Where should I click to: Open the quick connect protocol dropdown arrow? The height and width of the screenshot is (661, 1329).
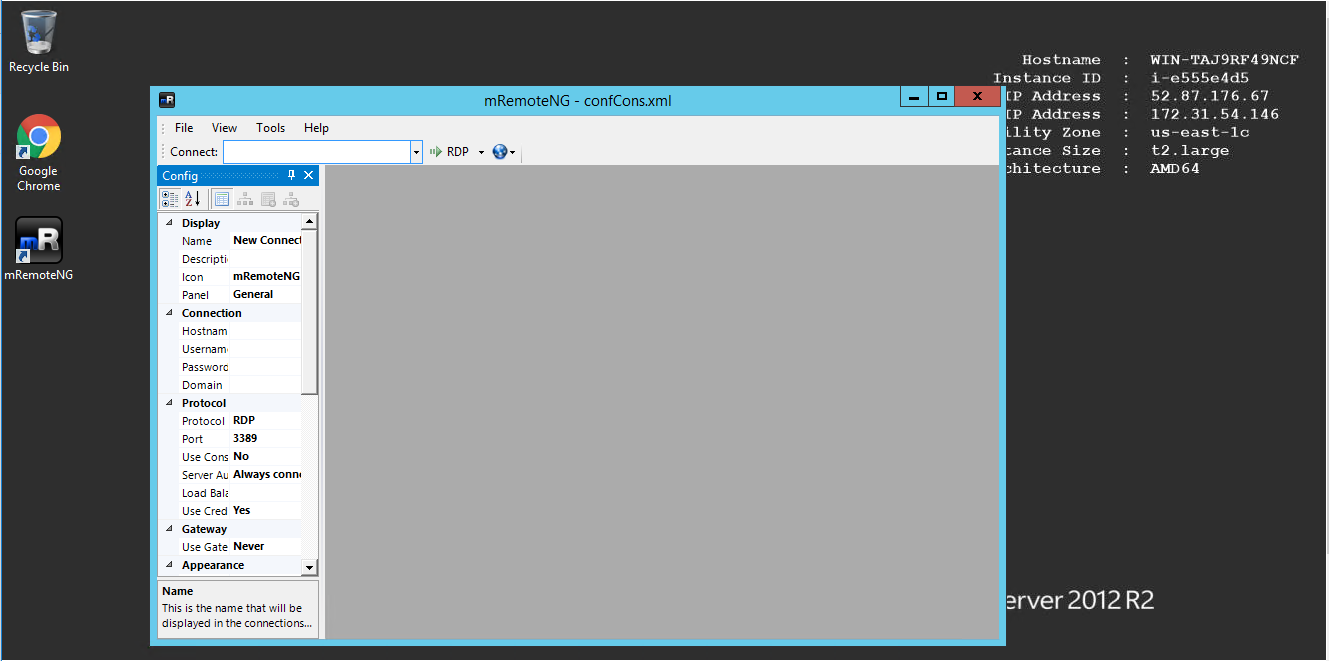pos(479,151)
